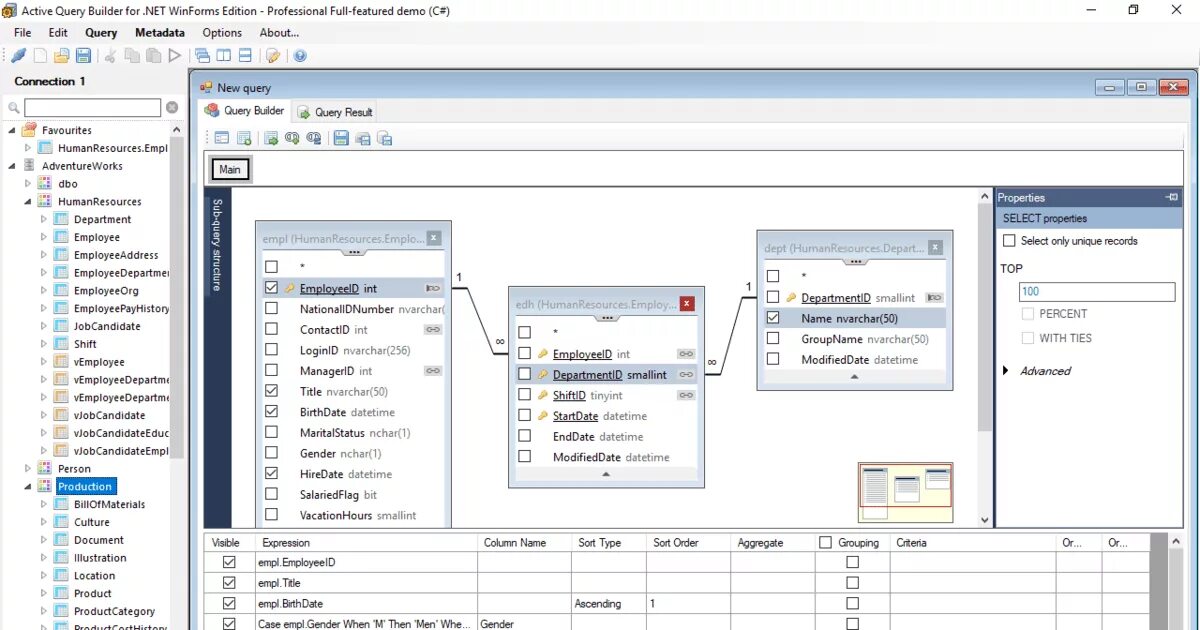Screen dimensions: 1200x630
Task: Click the diagram overview minimap thumbnail
Action: (905, 492)
